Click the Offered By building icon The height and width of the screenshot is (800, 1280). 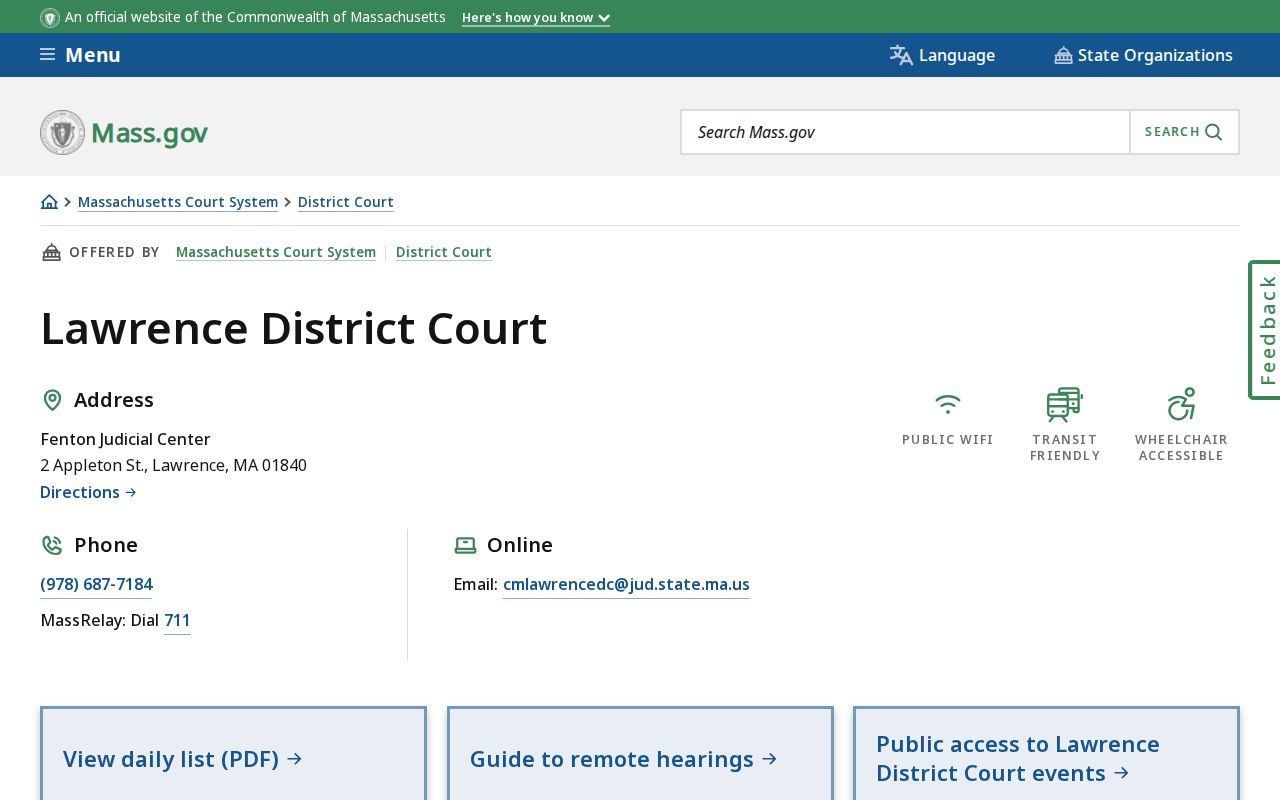pyautogui.click(x=51, y=252)
